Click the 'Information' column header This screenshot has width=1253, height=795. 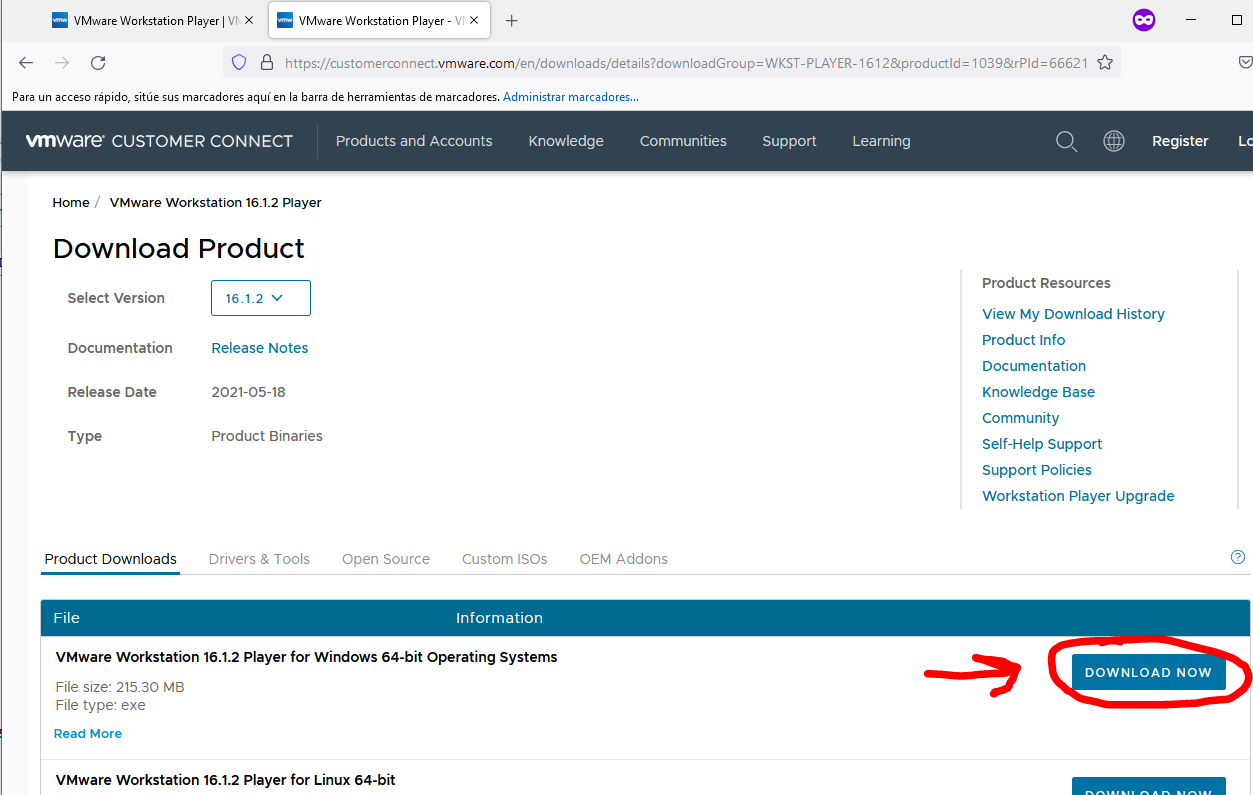point(499,618)
